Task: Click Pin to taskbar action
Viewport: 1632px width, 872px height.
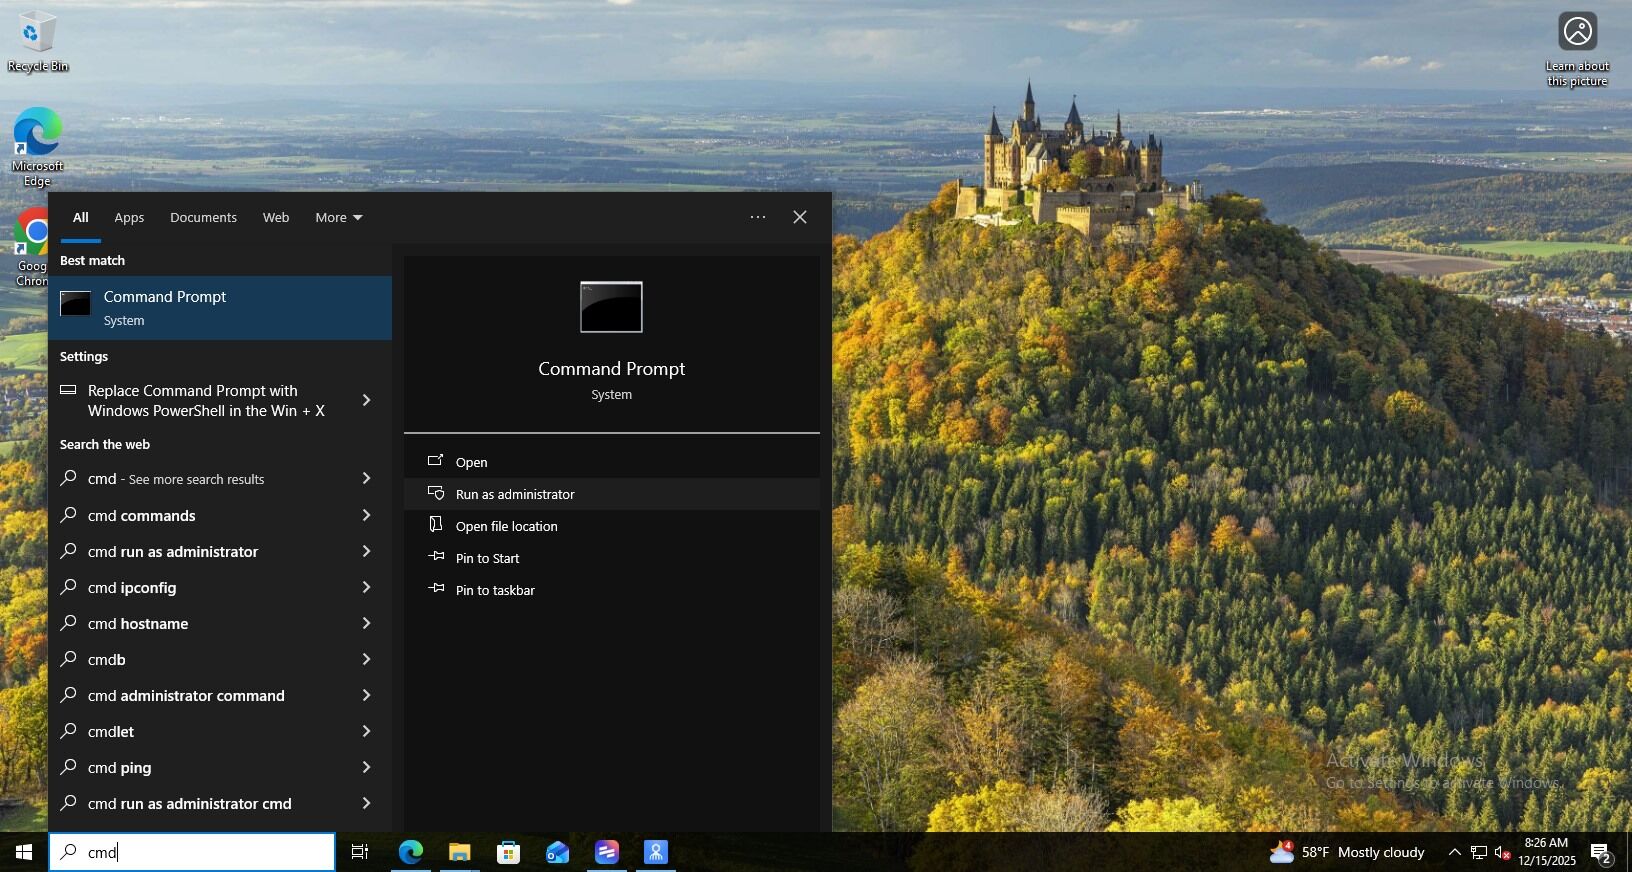Action: (x=611, y=590)
